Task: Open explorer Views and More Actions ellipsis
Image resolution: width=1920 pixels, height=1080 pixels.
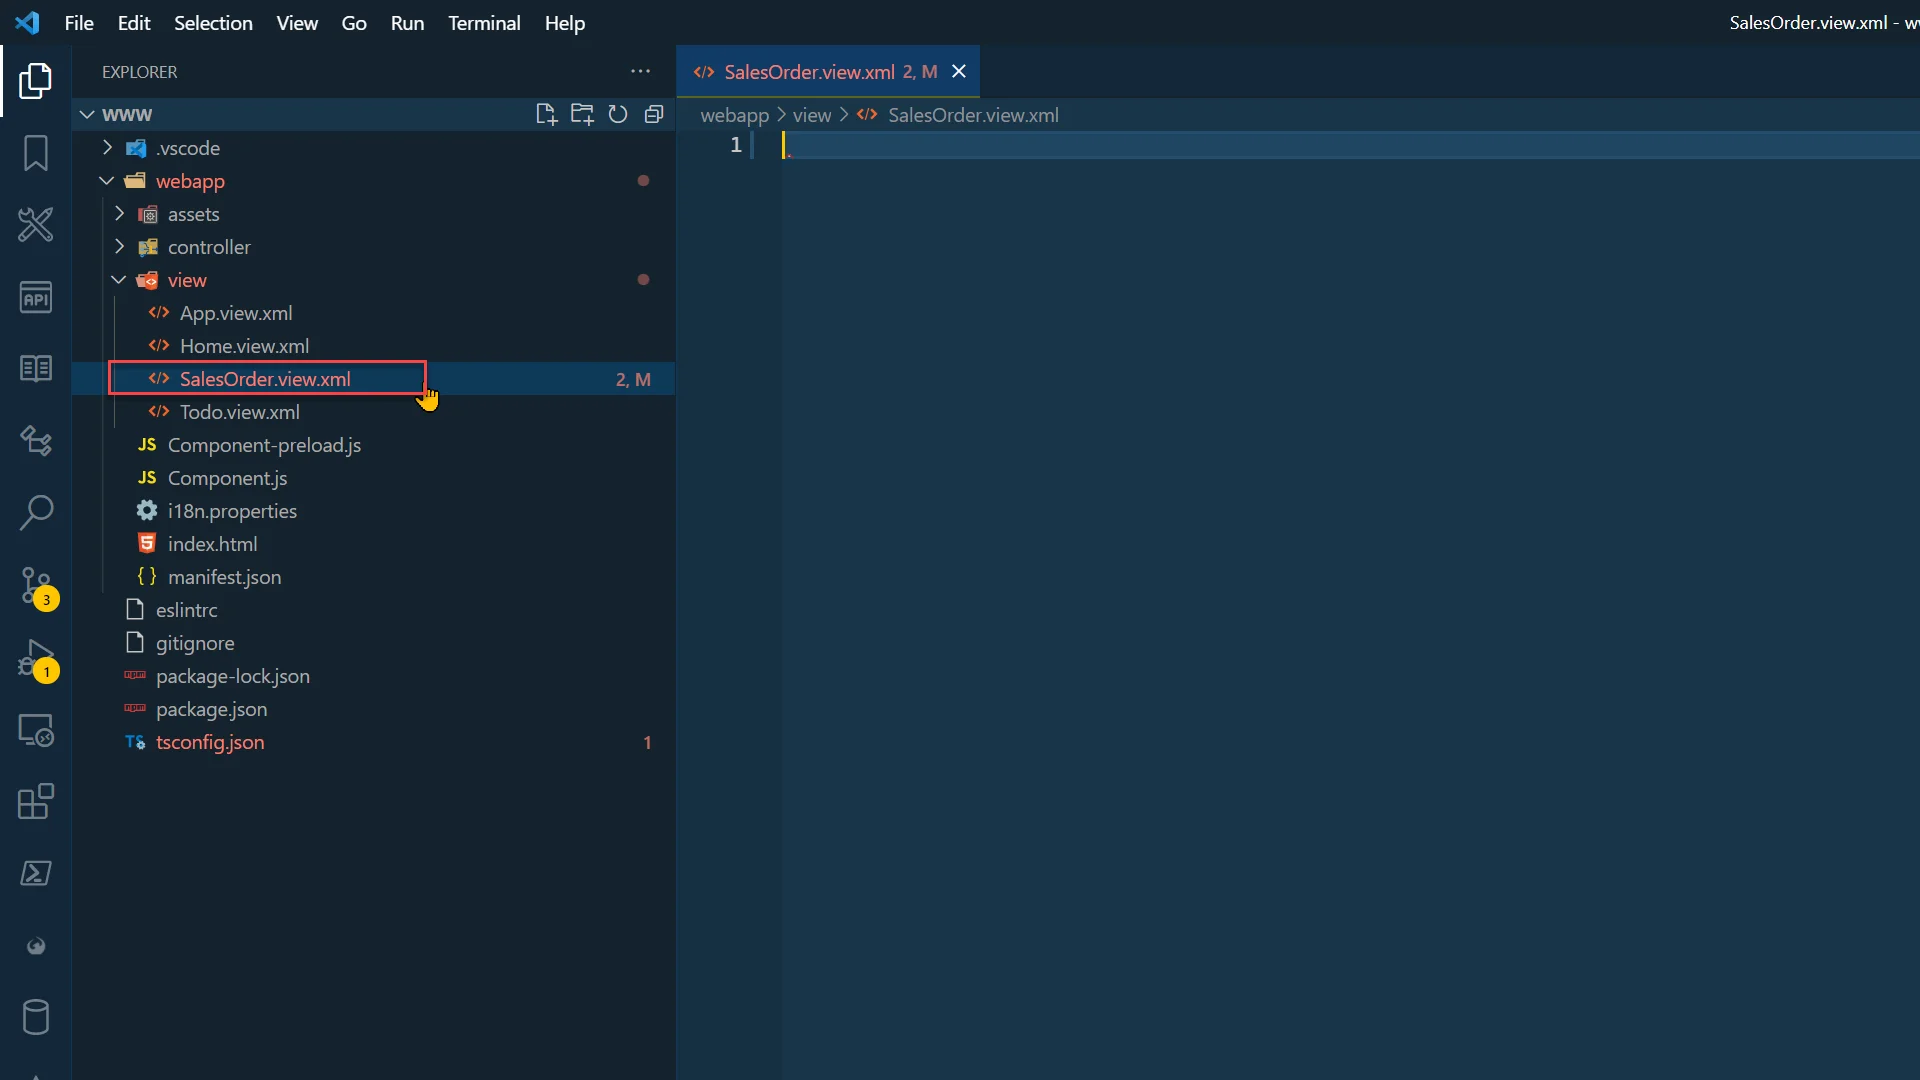Action: (640, 72)
